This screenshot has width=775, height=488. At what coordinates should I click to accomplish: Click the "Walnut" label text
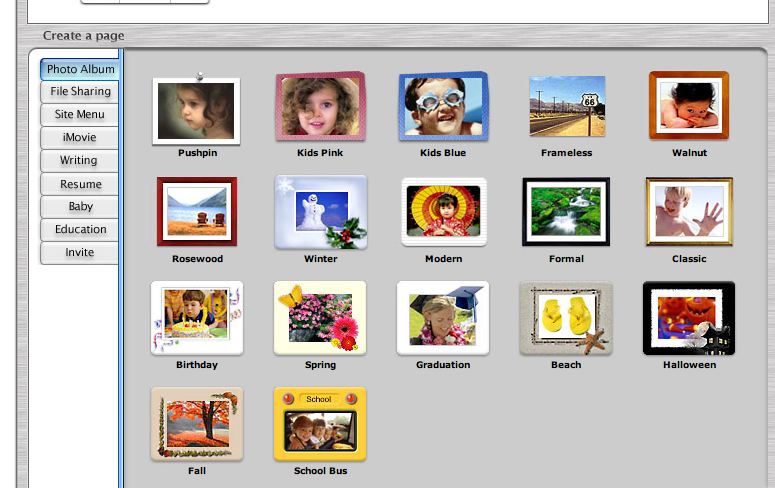click(689, 153)
